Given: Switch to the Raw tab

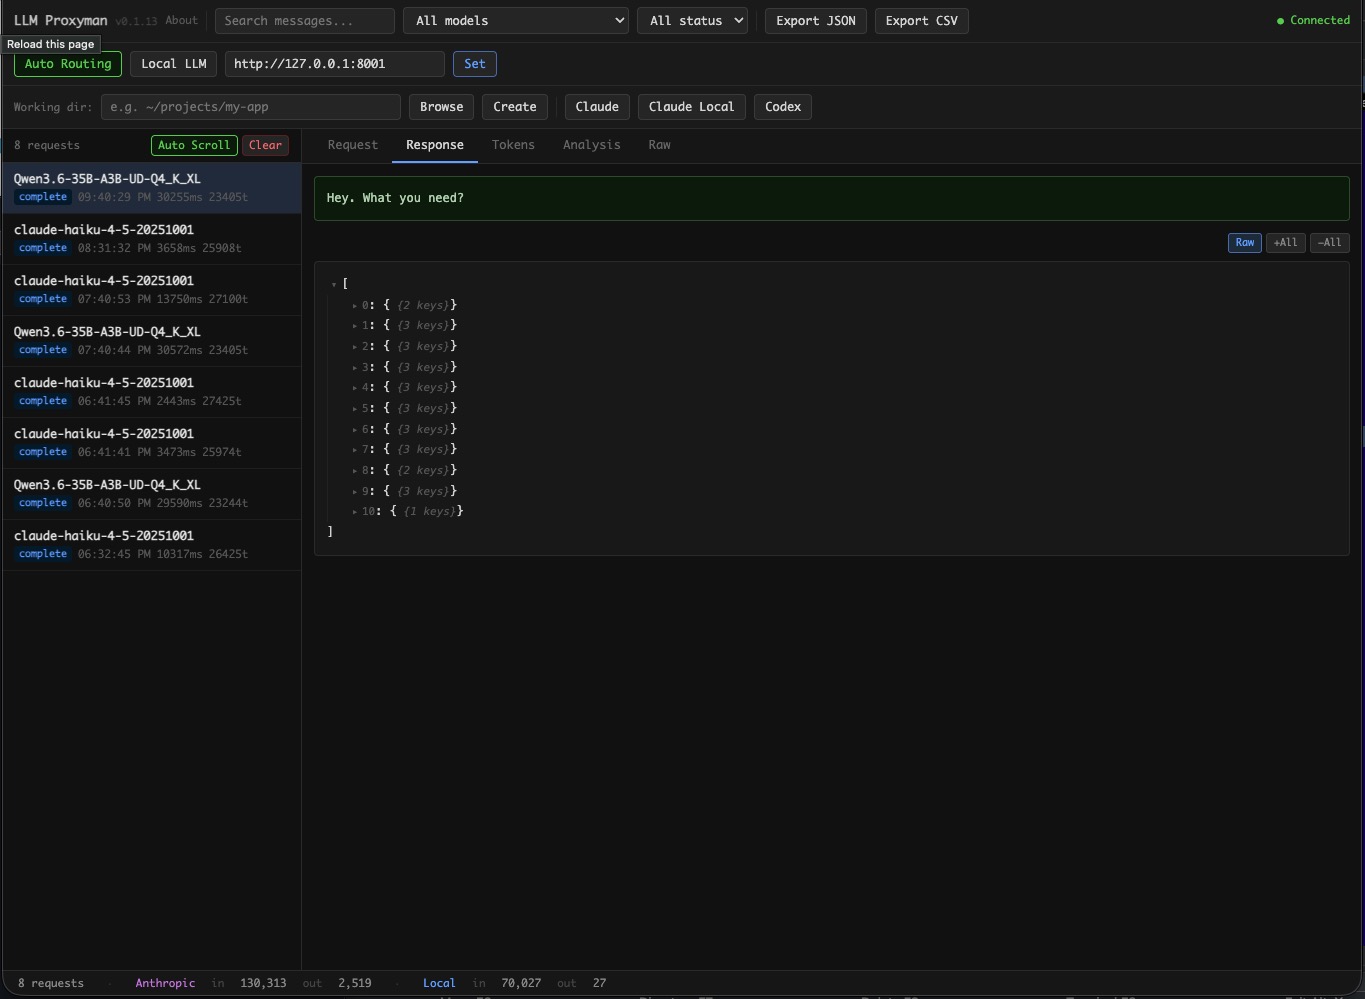Looking at the screenshot, I should pos(660,145).
